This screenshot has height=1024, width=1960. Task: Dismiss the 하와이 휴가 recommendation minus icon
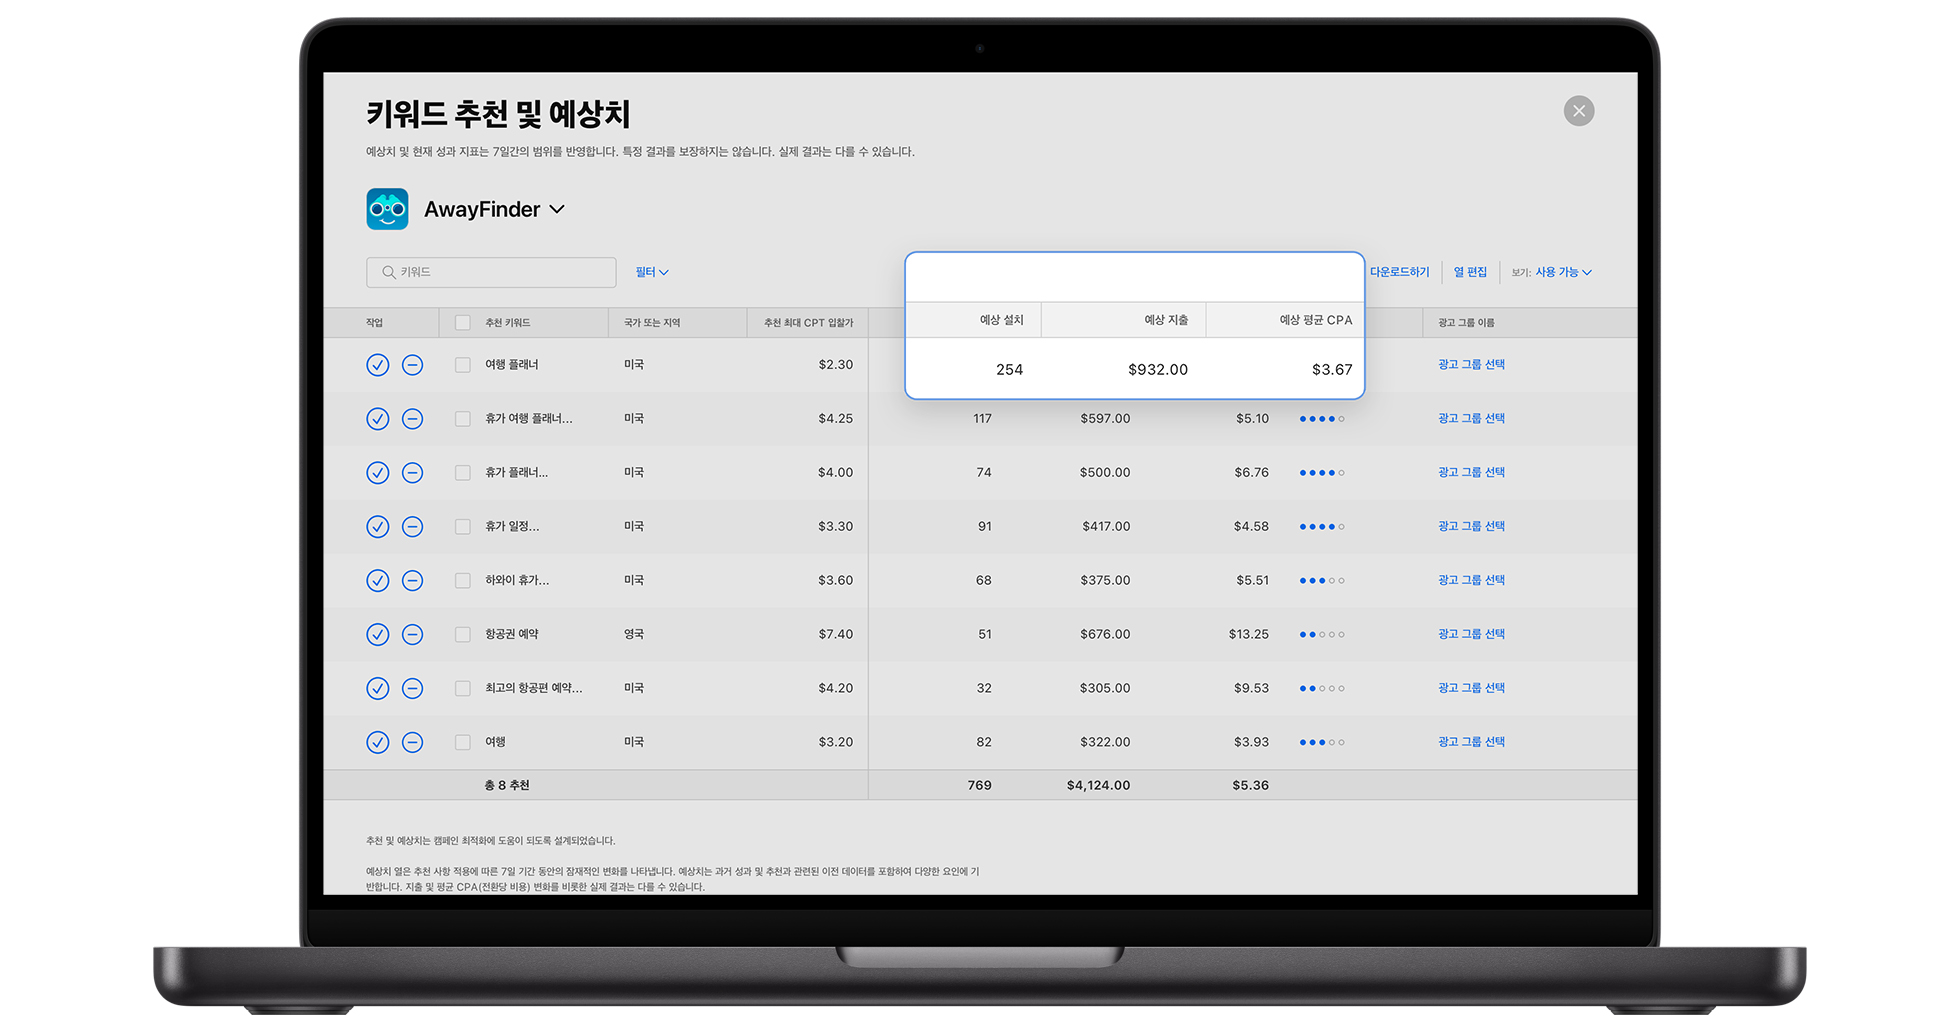click(x=412, y=580)
